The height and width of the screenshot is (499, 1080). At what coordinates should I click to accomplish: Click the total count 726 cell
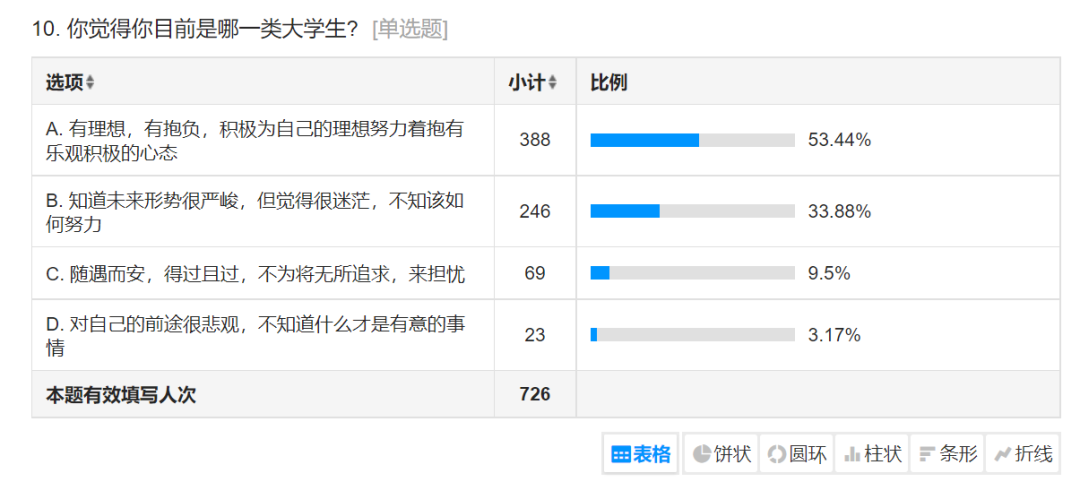pyautogui.click(x=535, y=394)
